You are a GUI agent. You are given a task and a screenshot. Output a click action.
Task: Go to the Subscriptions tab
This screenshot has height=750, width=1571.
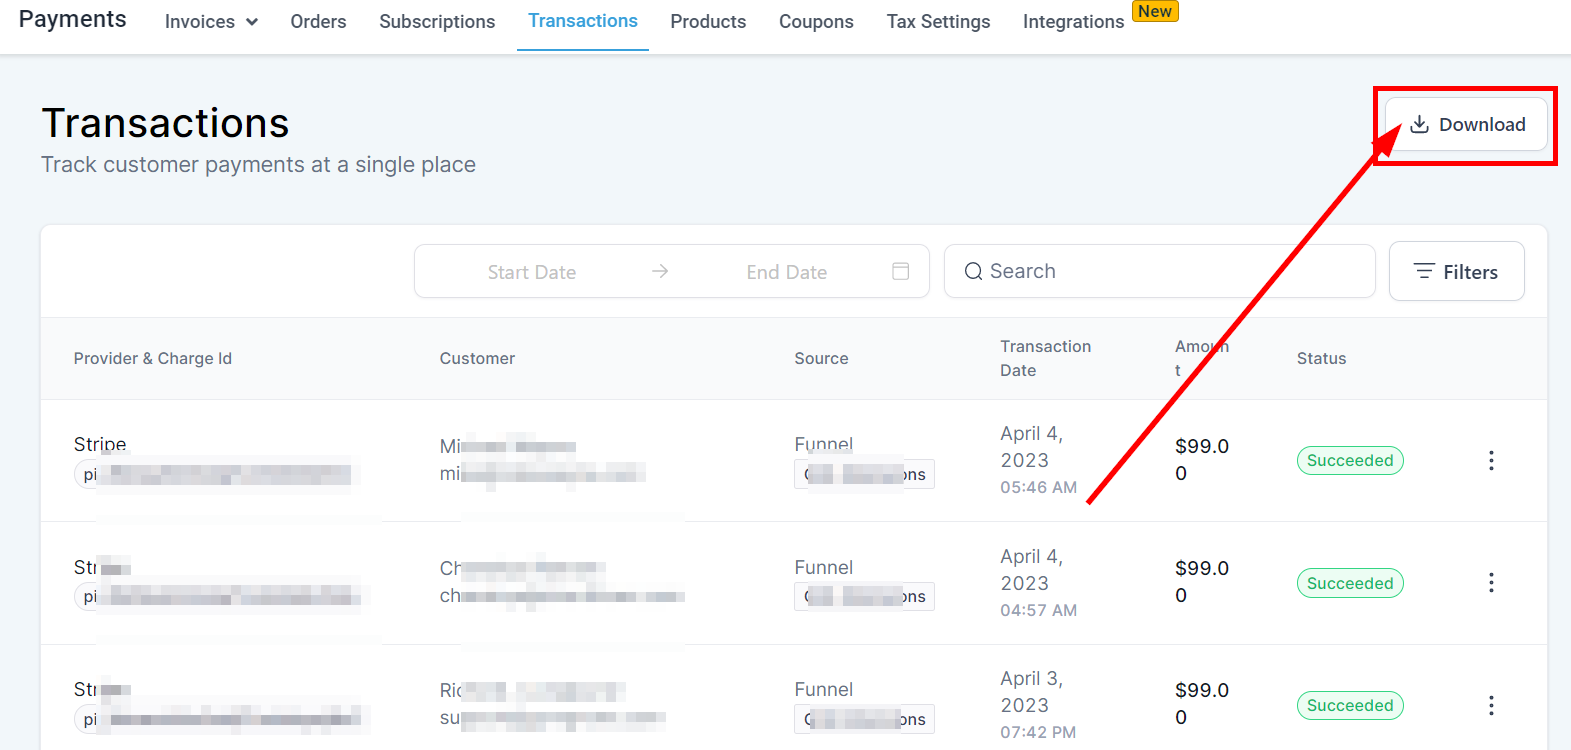[437, 22]
